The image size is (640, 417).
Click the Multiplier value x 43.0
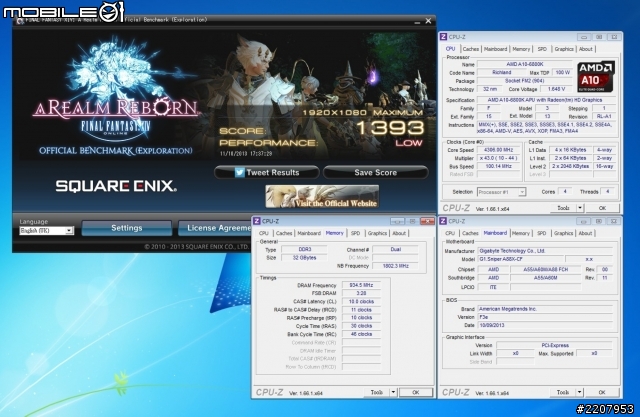(x=498, y=158)
